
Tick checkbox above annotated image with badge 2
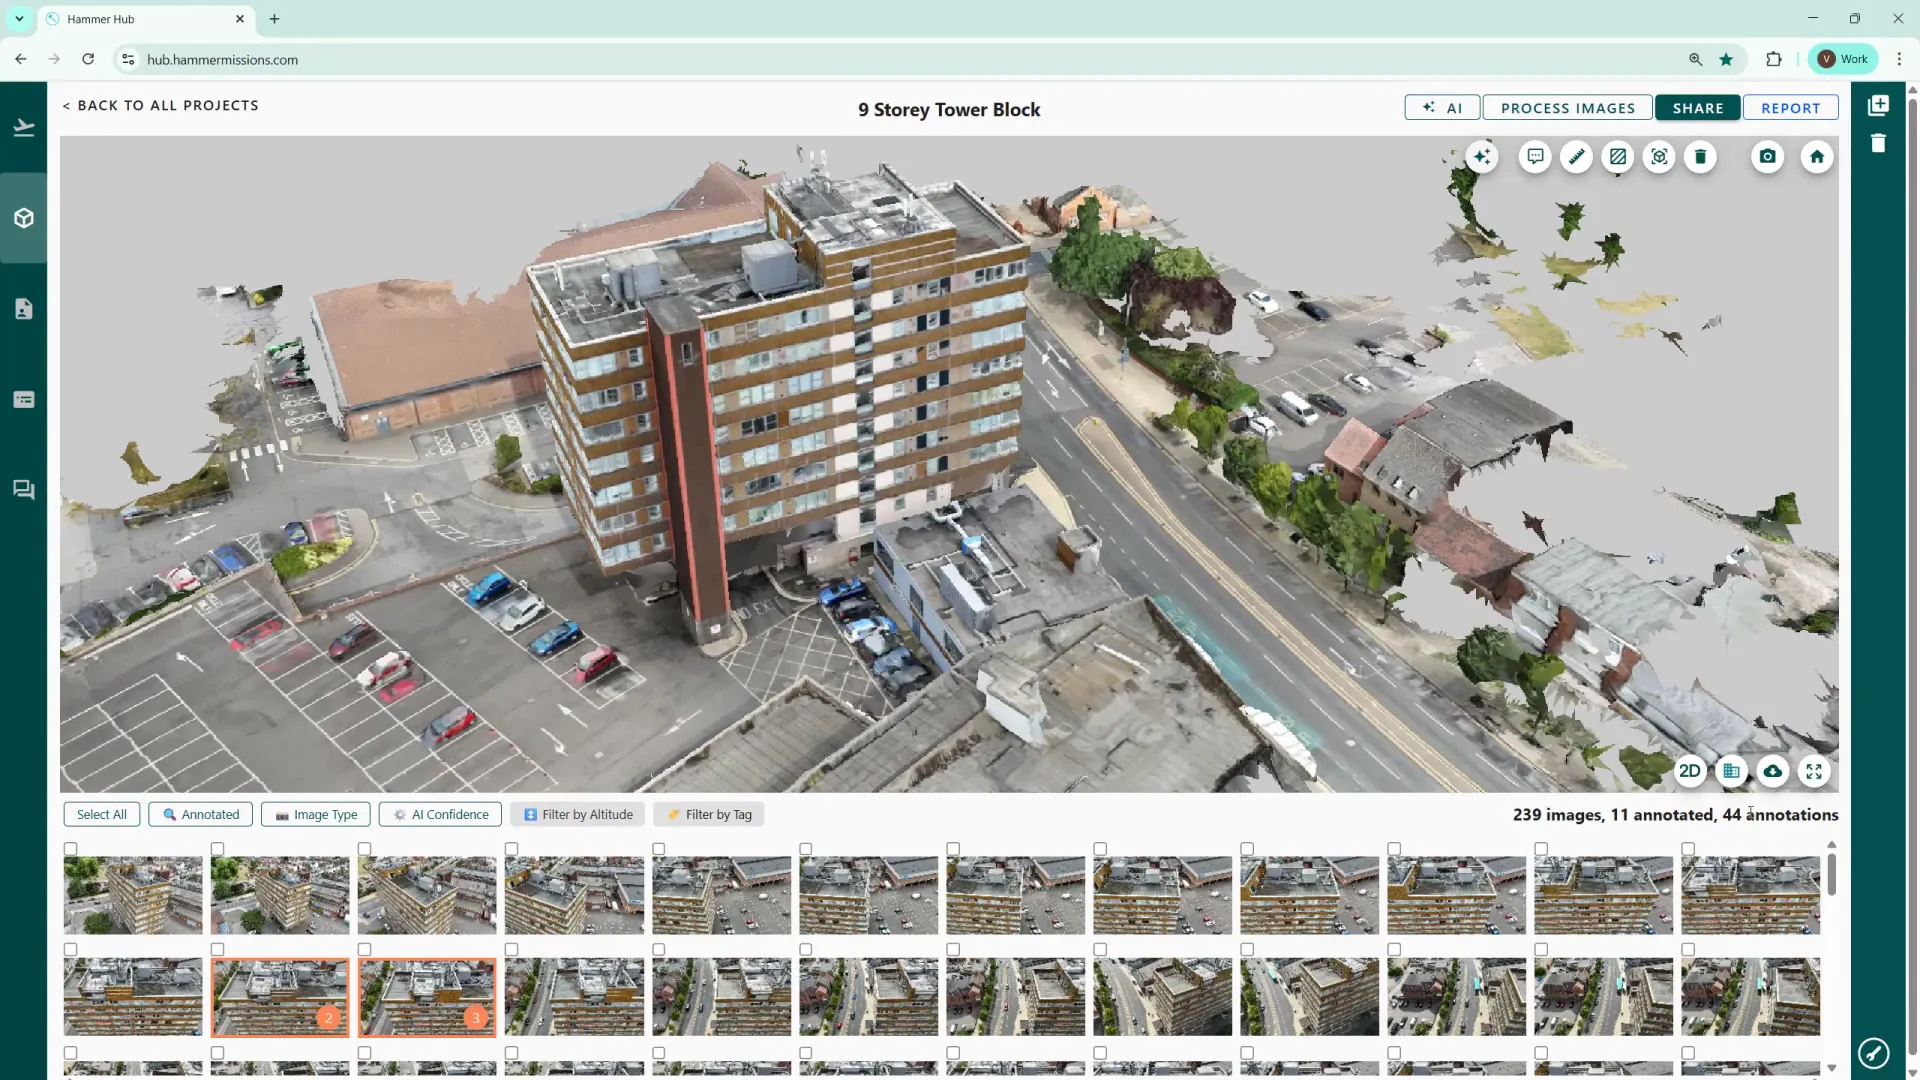click(x=217, y=950)
